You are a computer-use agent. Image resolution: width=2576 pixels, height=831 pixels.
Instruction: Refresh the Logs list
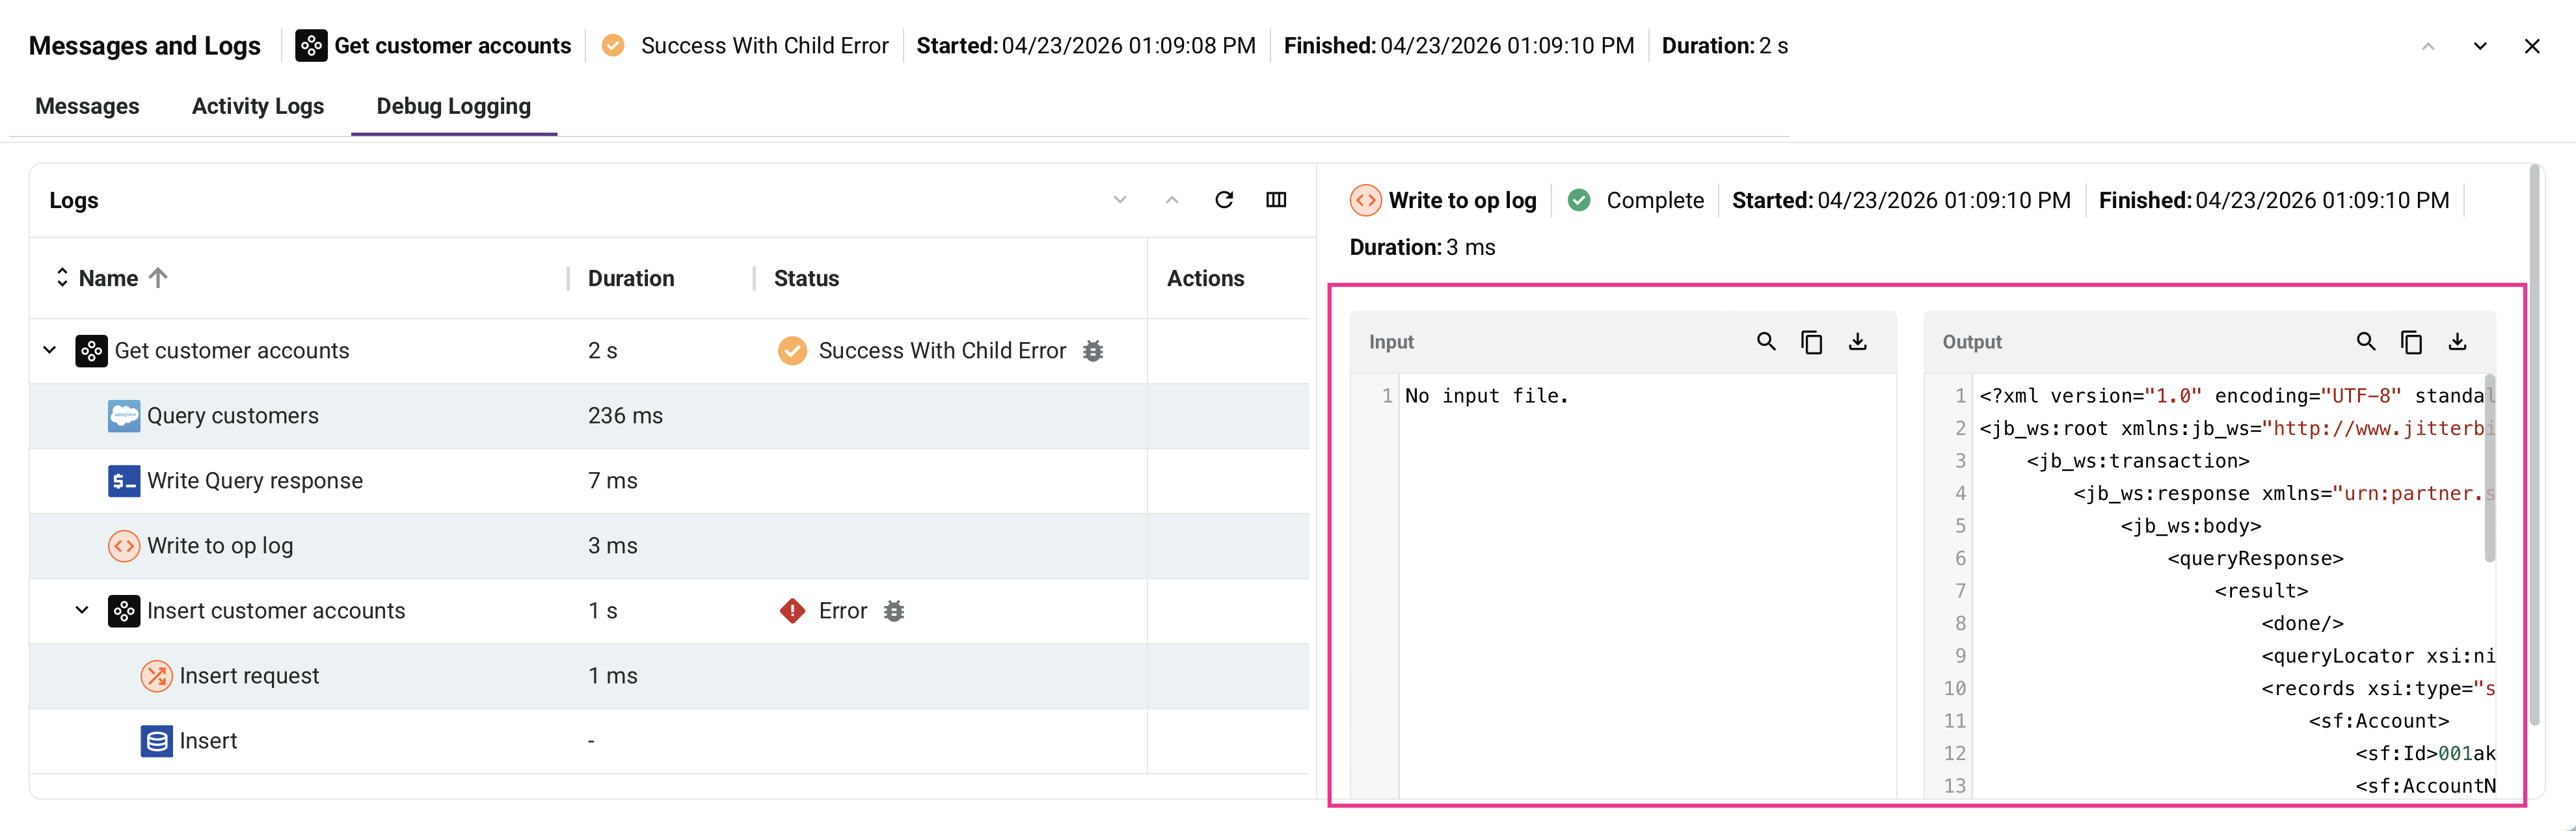[1224, 200]
